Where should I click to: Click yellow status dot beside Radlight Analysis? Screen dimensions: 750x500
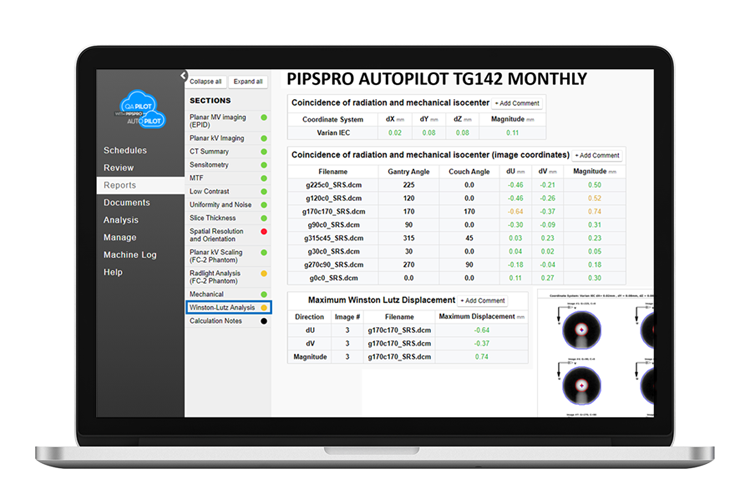point(264,274)
